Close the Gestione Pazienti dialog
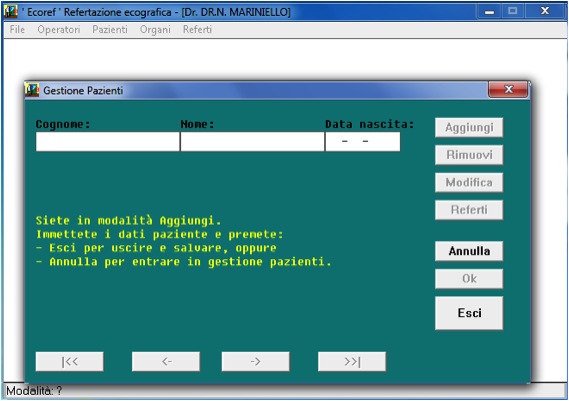569x401 pixels. click(x=508, y=89)
